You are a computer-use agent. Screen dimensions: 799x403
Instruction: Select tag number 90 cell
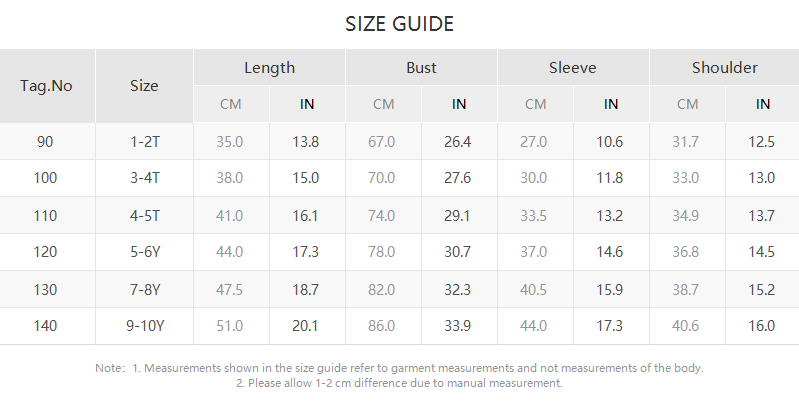point(45,142)
